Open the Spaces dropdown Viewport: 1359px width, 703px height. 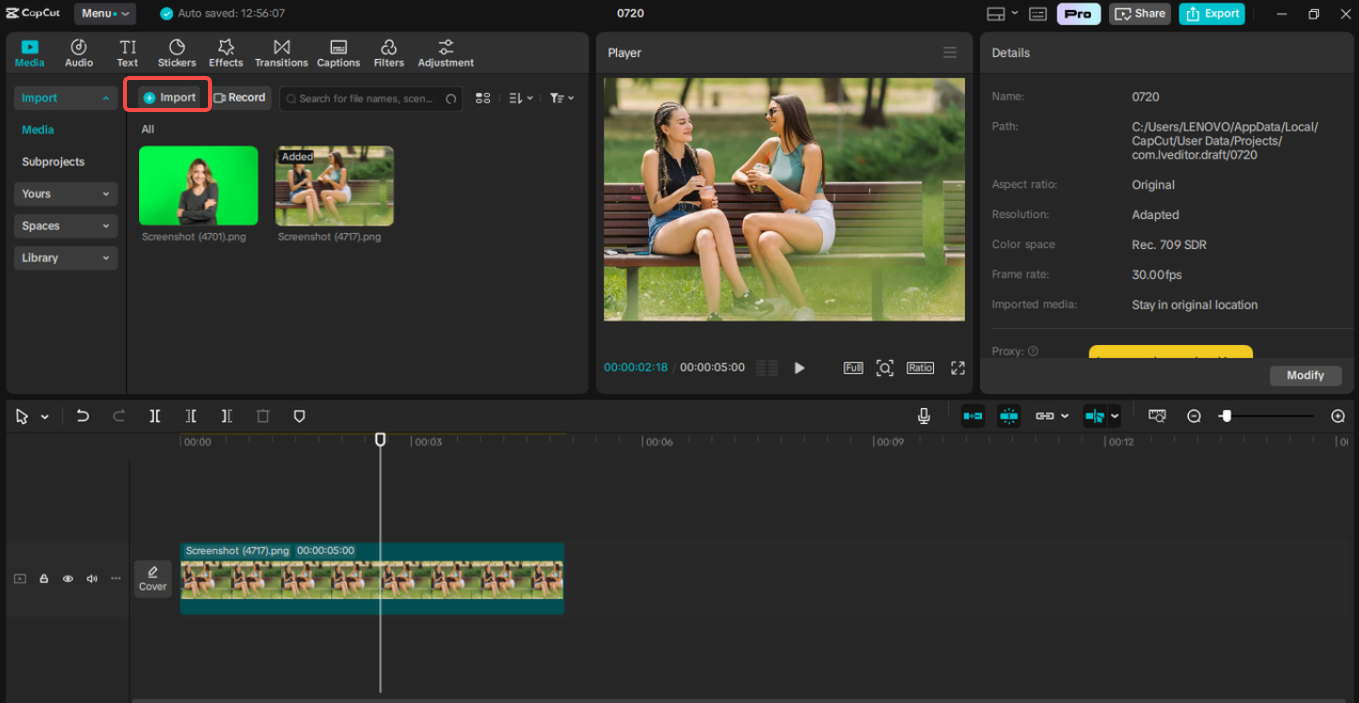[x=65, y=225]
